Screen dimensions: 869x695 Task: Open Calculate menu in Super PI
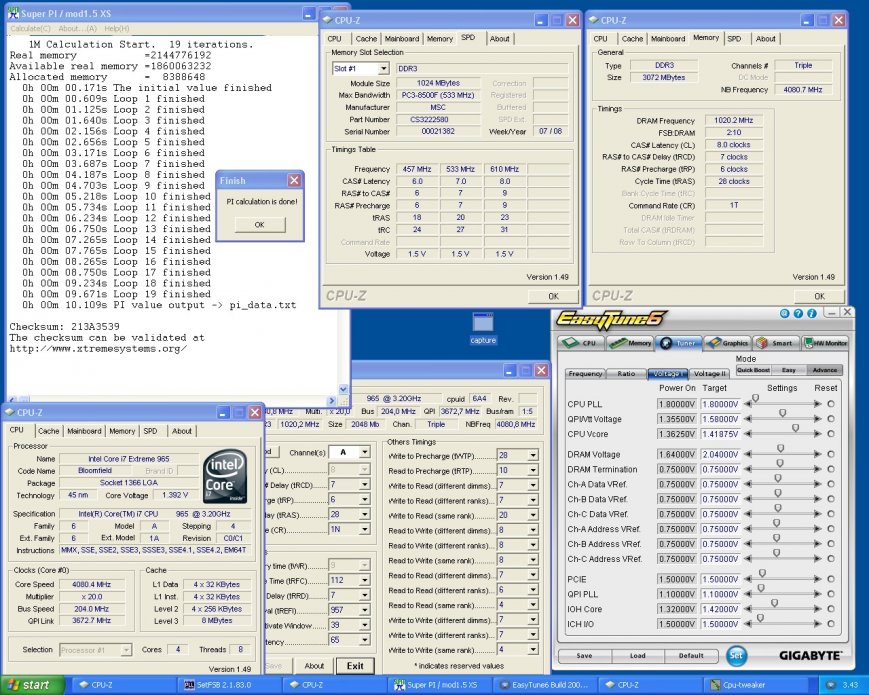[x=30, y=28]
